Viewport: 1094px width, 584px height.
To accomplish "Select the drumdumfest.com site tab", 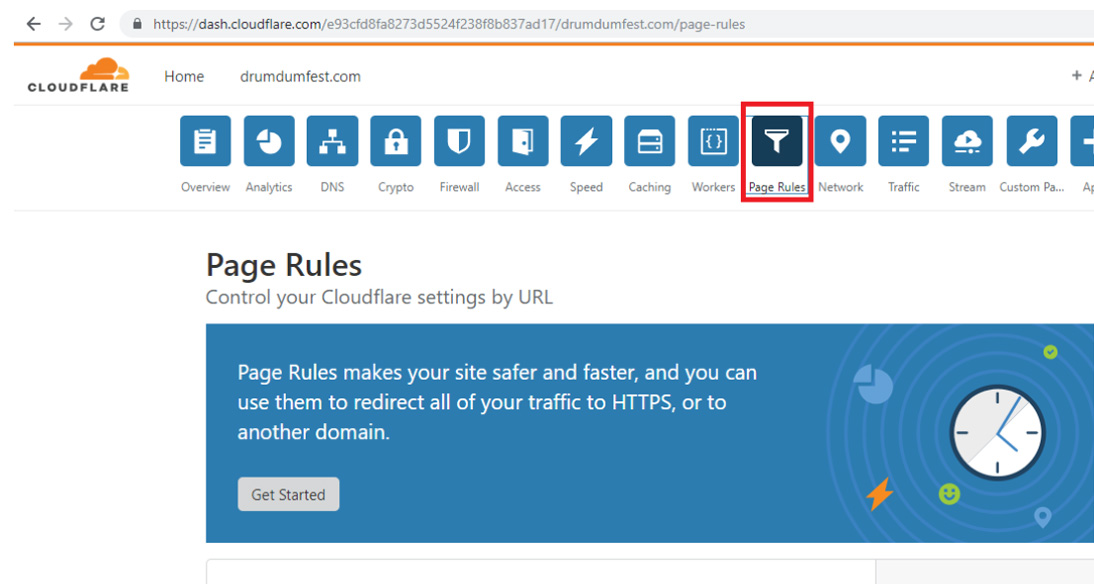I will (300, 76).
